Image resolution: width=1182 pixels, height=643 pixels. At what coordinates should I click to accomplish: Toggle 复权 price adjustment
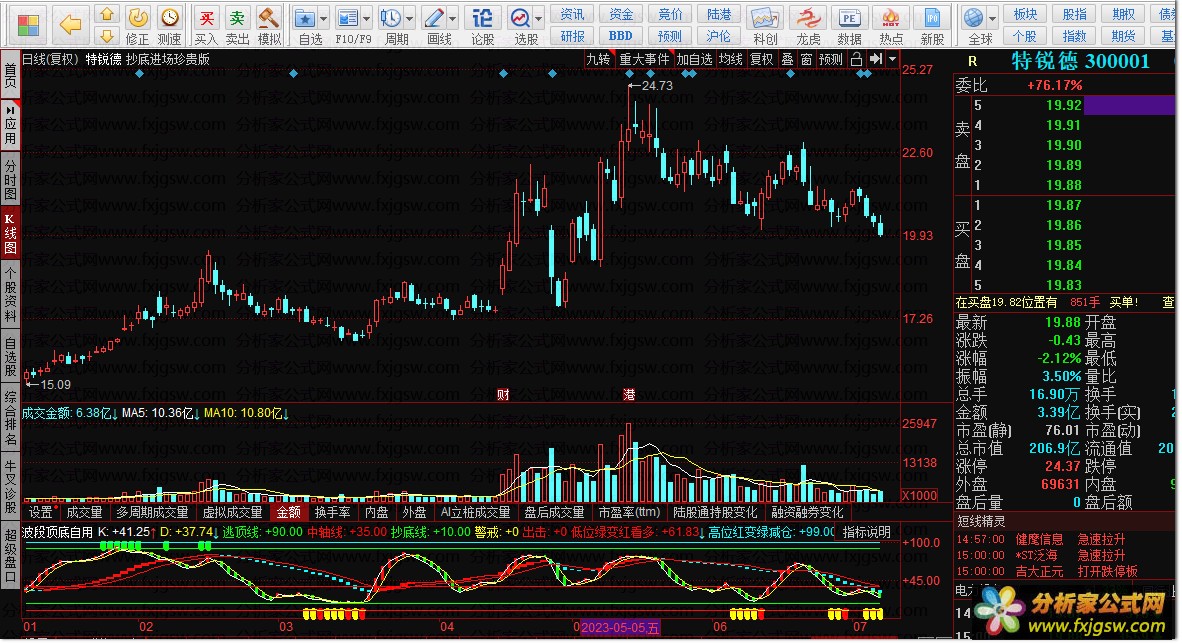tap(761, 60)
